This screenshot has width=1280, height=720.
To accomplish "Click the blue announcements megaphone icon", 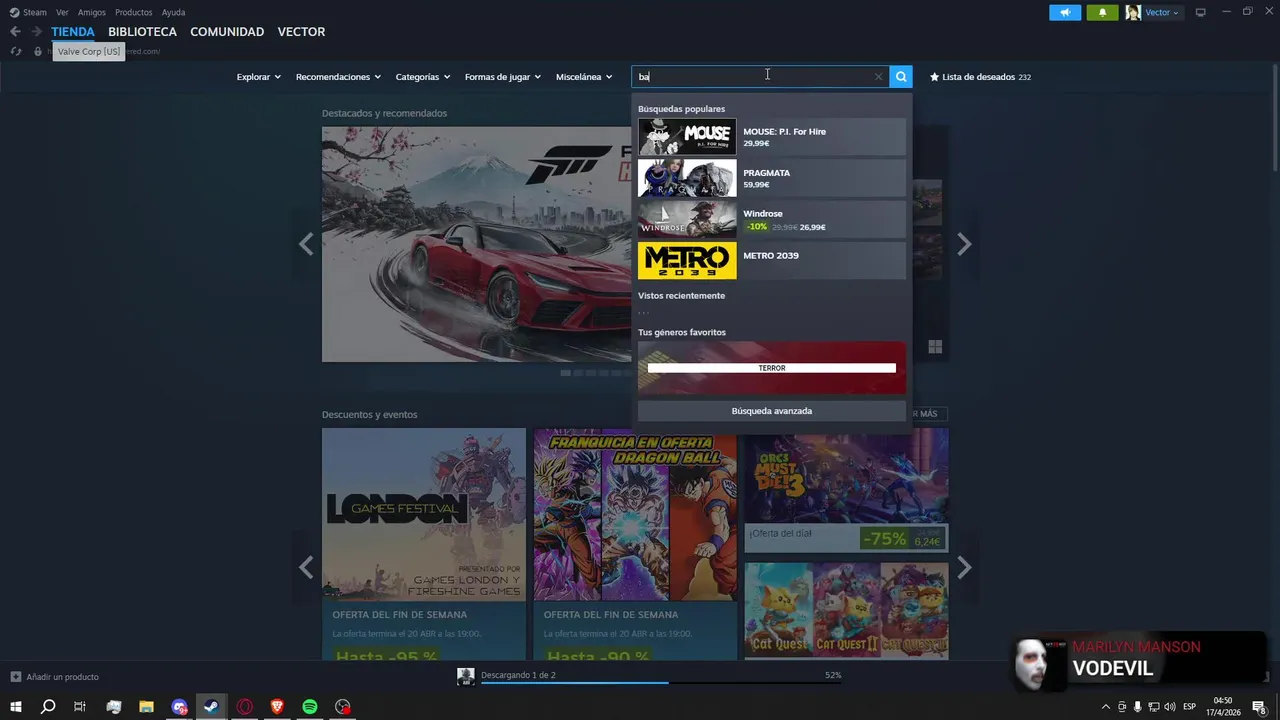I will [1065, 12].
